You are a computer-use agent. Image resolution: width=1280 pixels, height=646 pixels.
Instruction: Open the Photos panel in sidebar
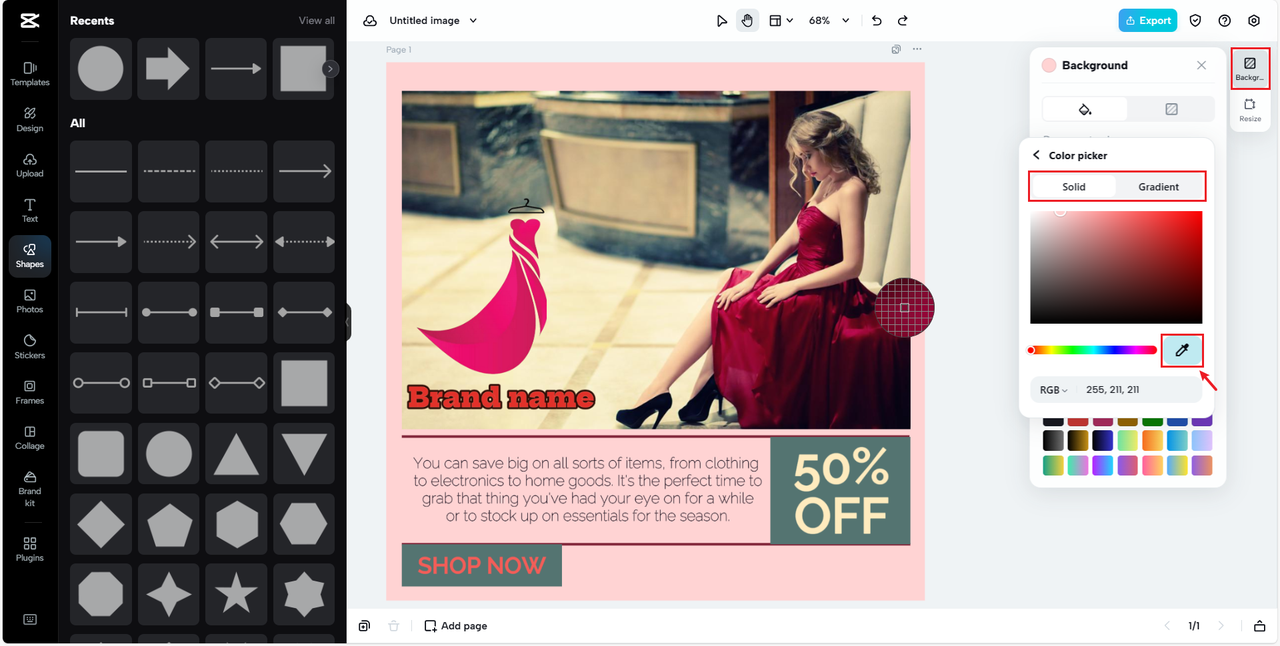[x=30, y=301]
